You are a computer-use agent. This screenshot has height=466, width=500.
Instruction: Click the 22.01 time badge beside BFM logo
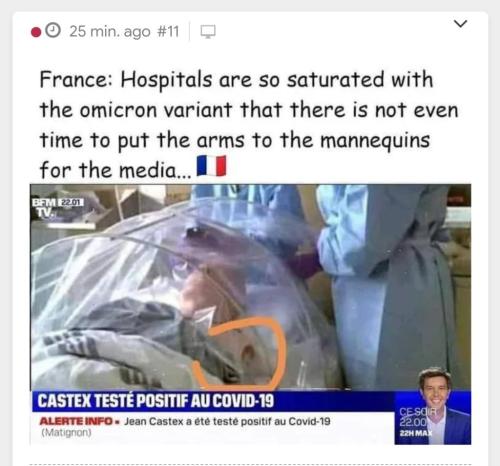[x=70, y=202]
